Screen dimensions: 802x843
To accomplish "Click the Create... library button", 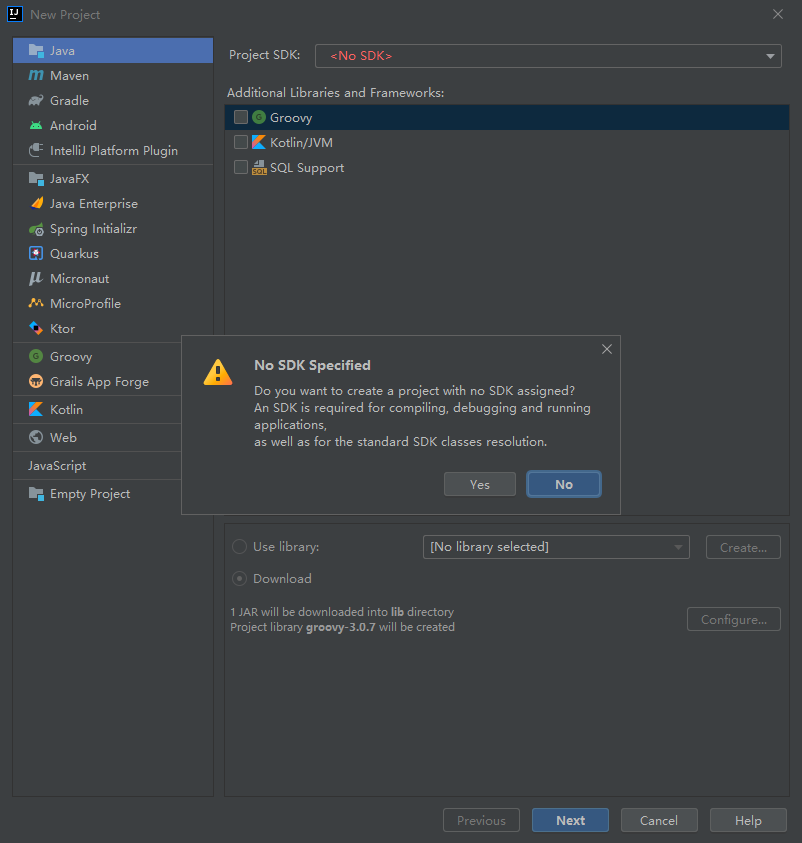I will point(743,547).
